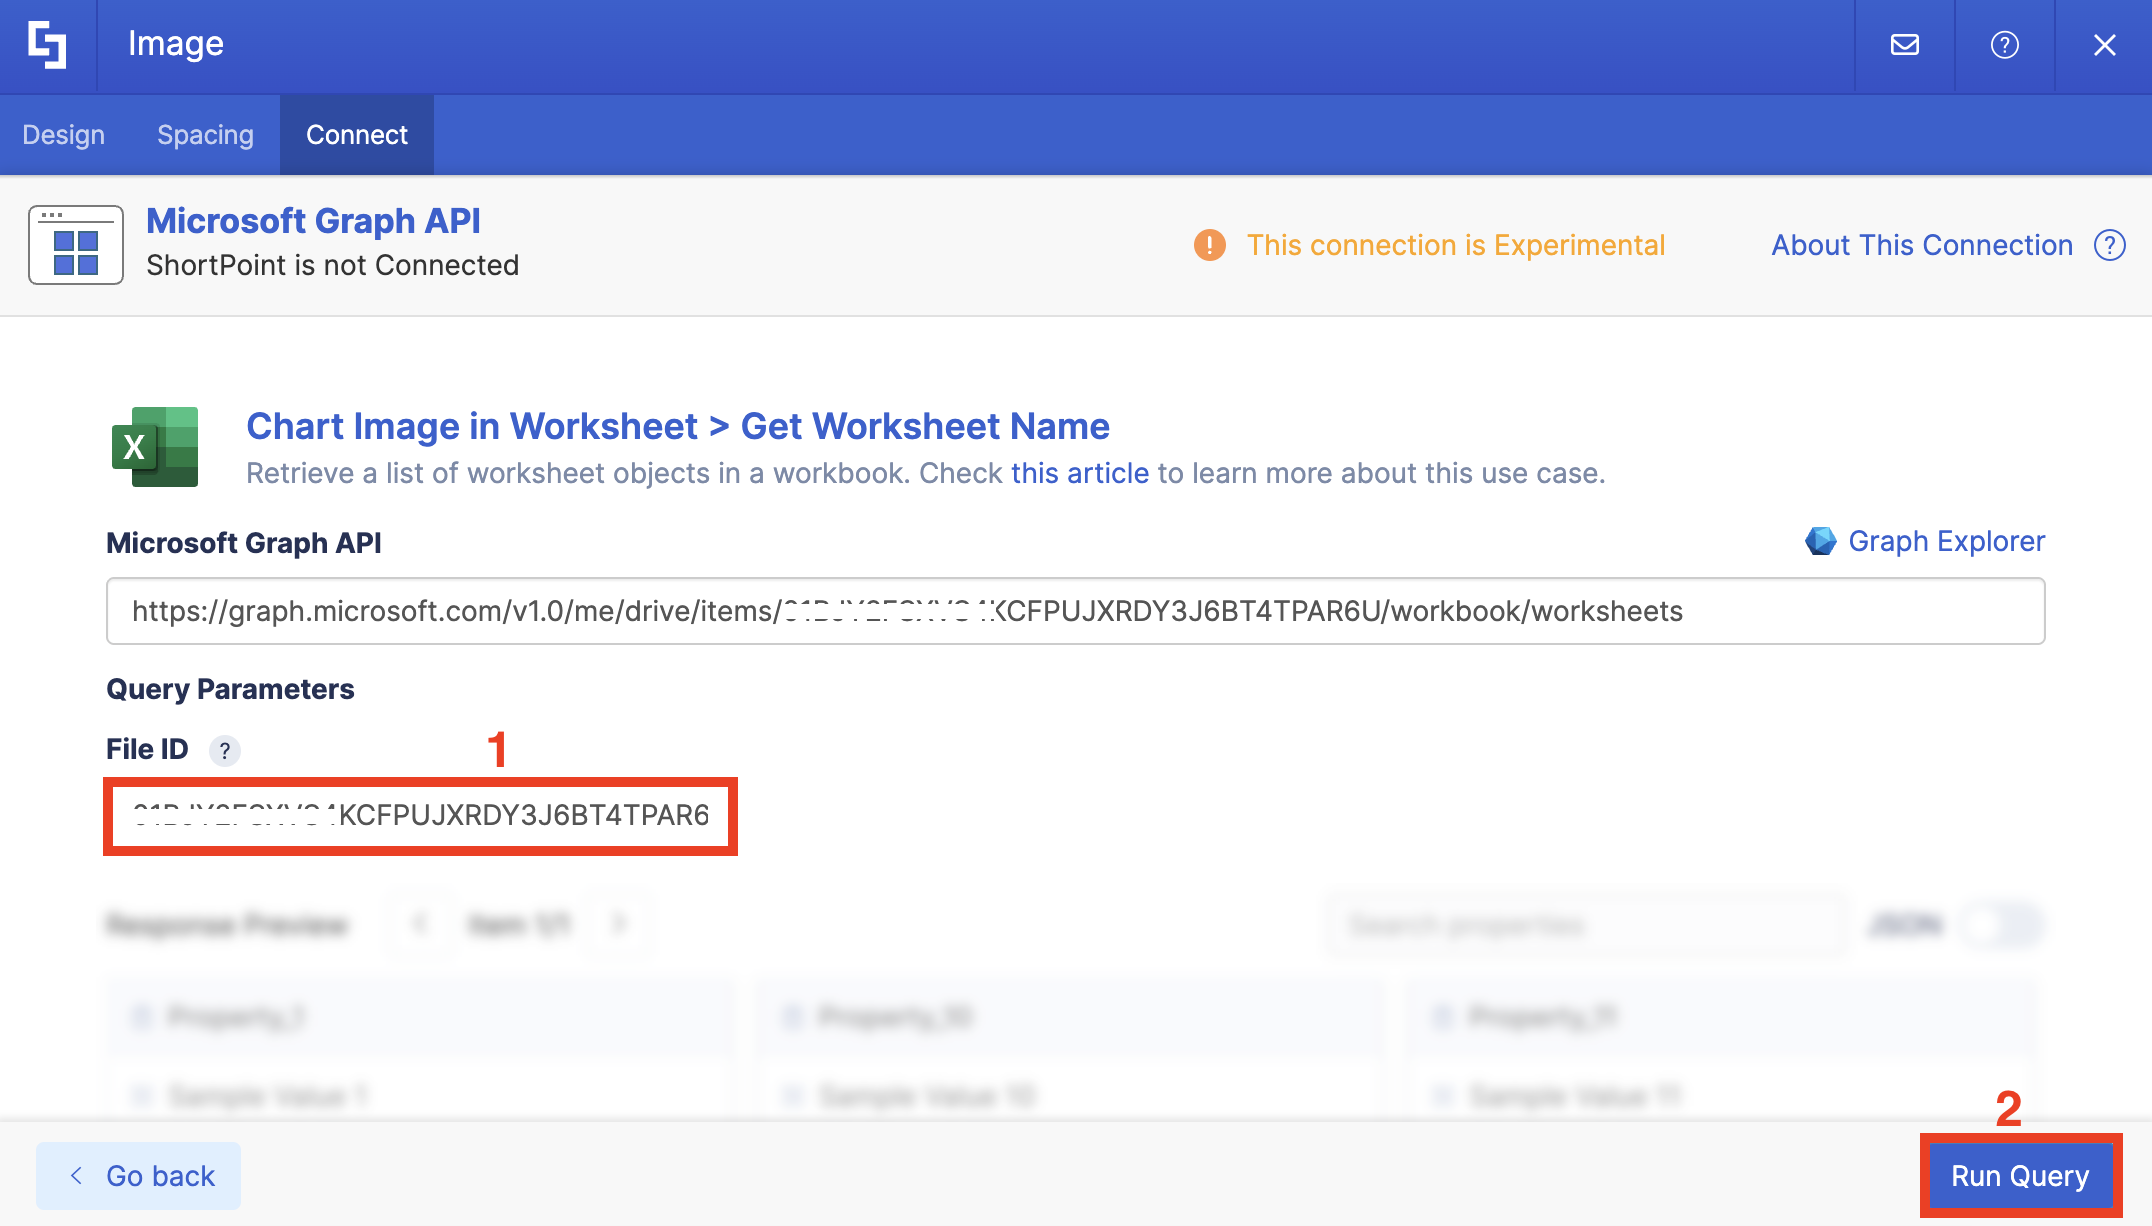Switch to the Spacing tab
The height and width of the screenshot is (1226, 2152).
pyautogui.click(x=205, y=135)
